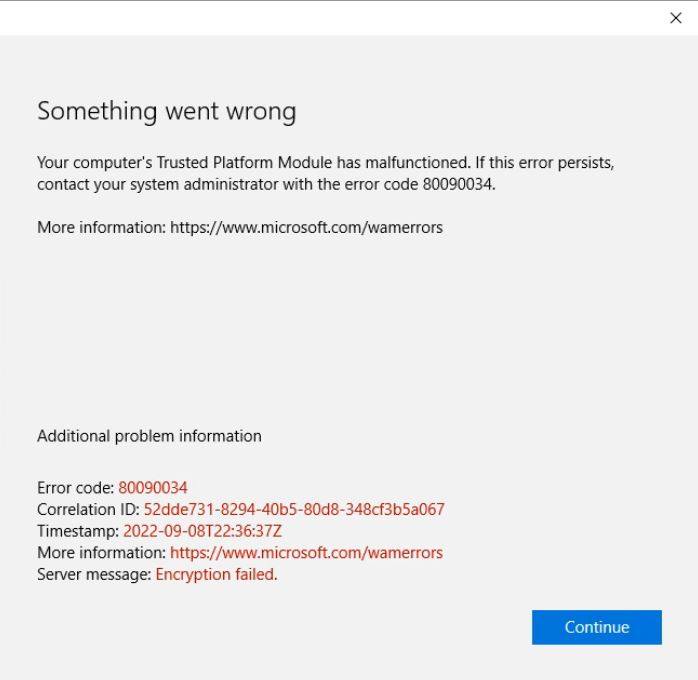Close the error dialog with the X
698x680 pixels.
(x=676, y=18)
